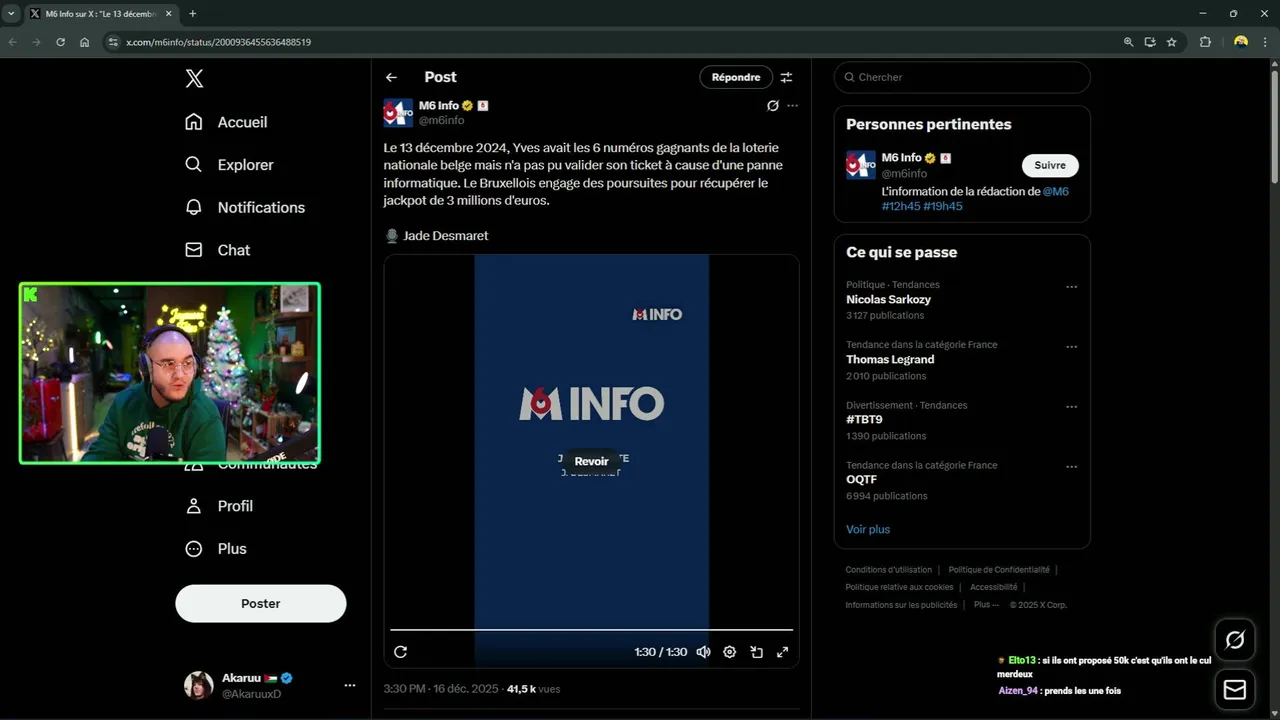The image size is (1280, 720).
Task: Open the browser zoom icon
Action: (x=1128, y=42)
